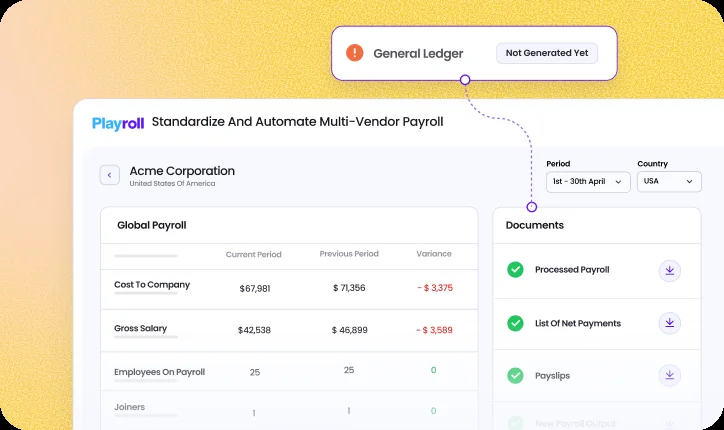Click the Payslips document name
Screen dimensions: 724x430
tap(552, 376)
